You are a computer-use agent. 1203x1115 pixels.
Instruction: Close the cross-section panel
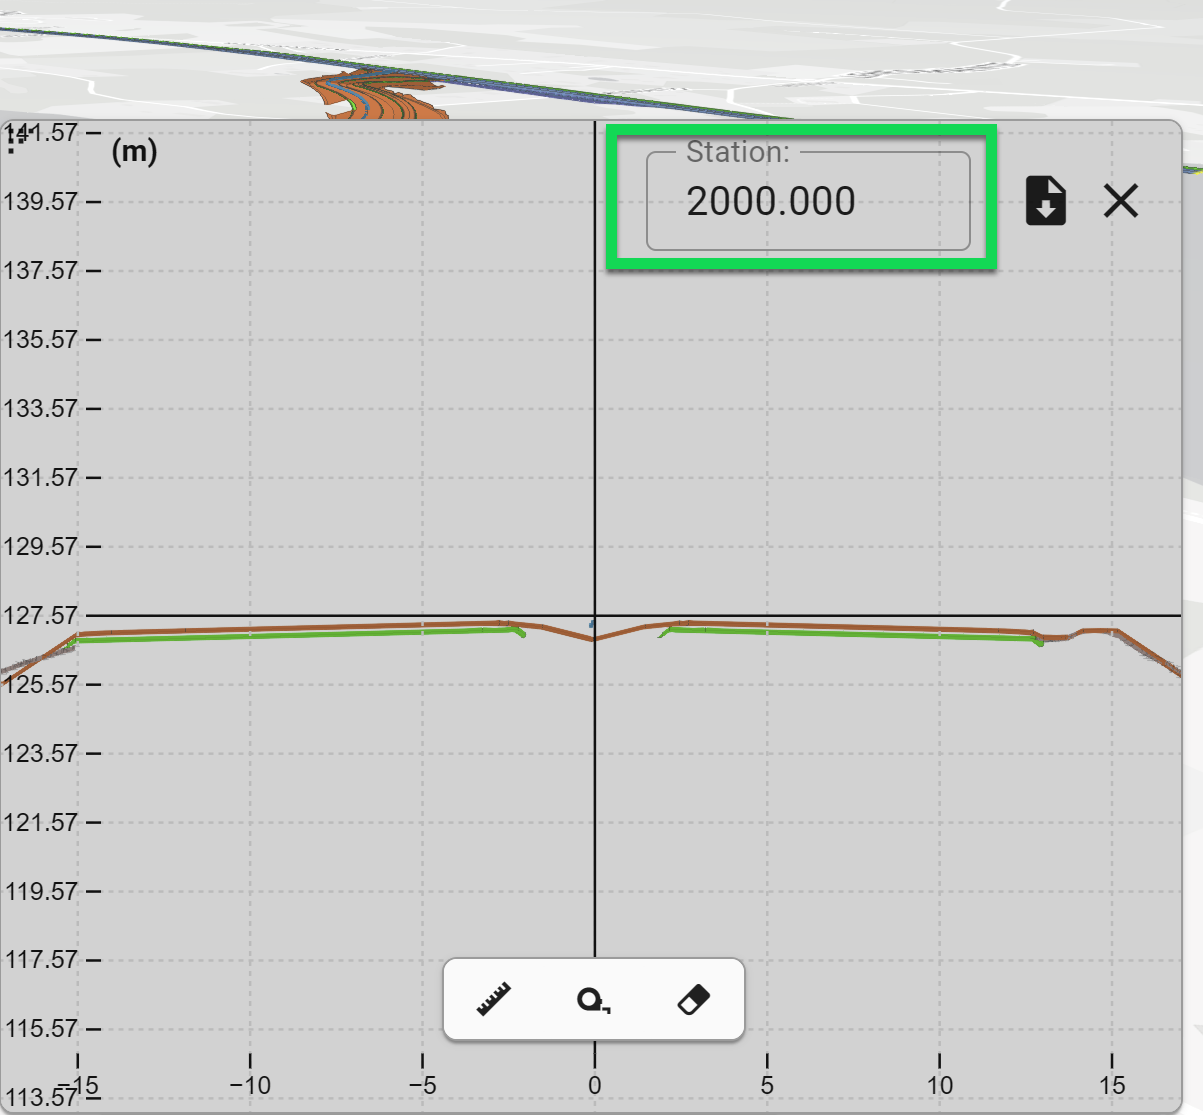(x=1121, y=201)
